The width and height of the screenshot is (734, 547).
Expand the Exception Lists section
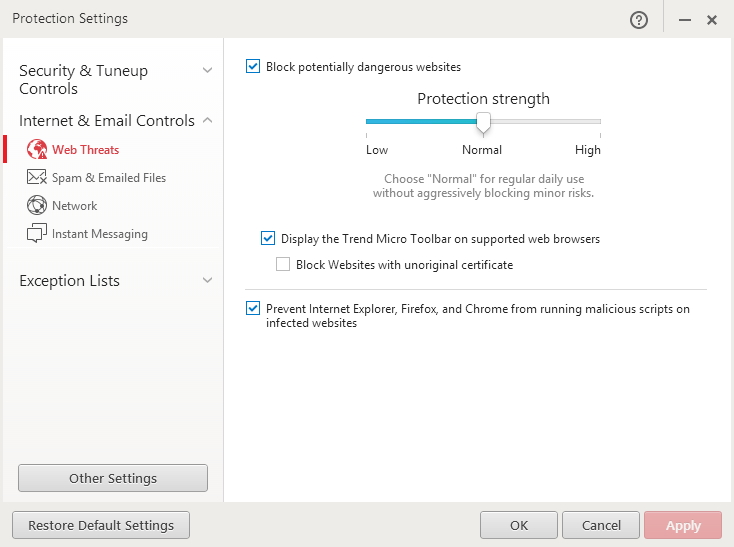(207, 281)
